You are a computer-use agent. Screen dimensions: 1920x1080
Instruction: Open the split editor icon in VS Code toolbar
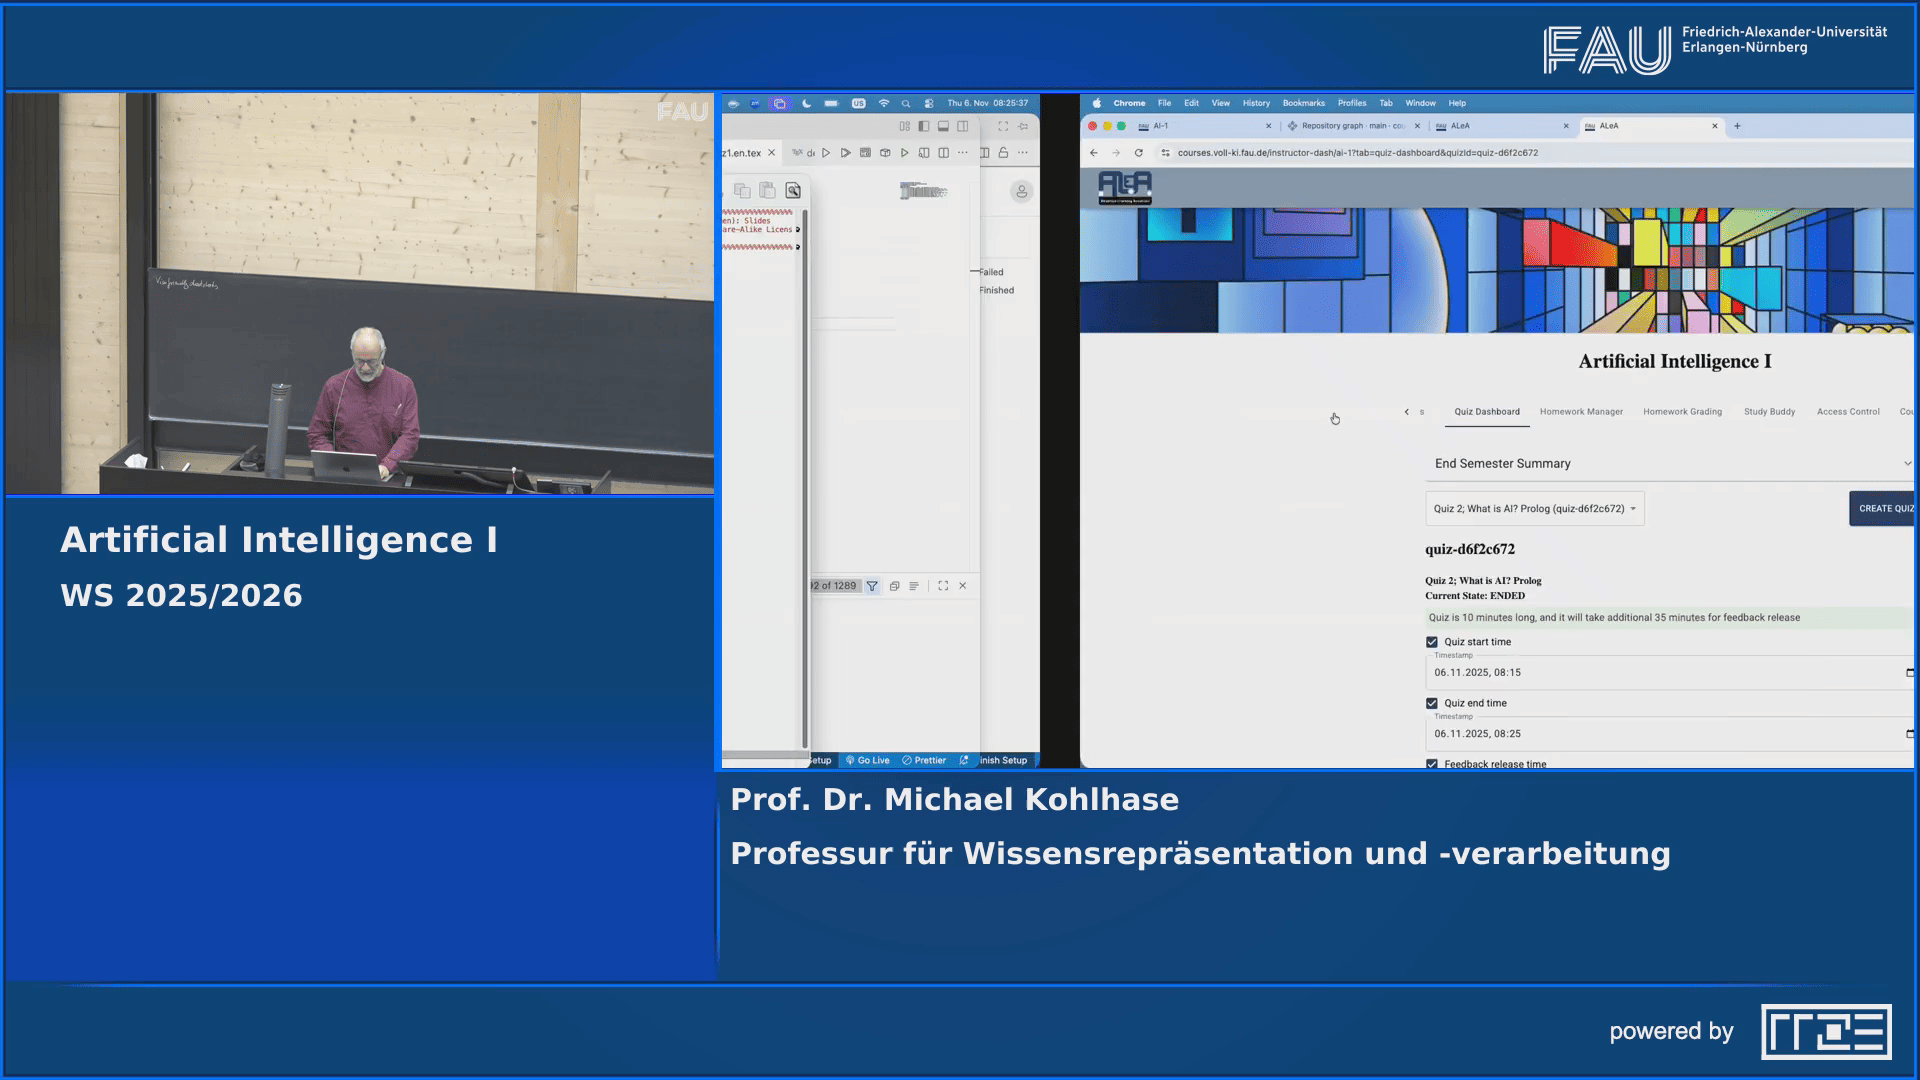(943, 153)
